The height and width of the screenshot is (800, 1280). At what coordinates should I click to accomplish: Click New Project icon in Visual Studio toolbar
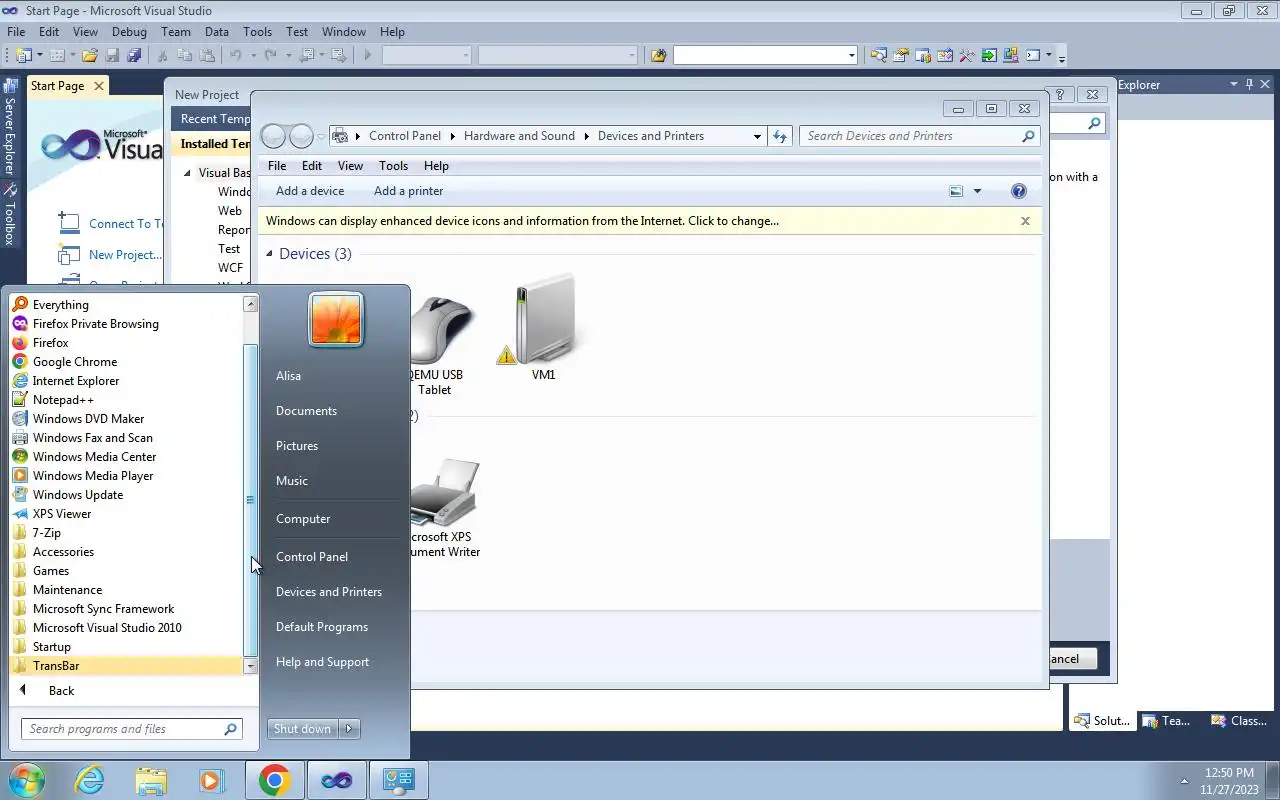point(23,55)
